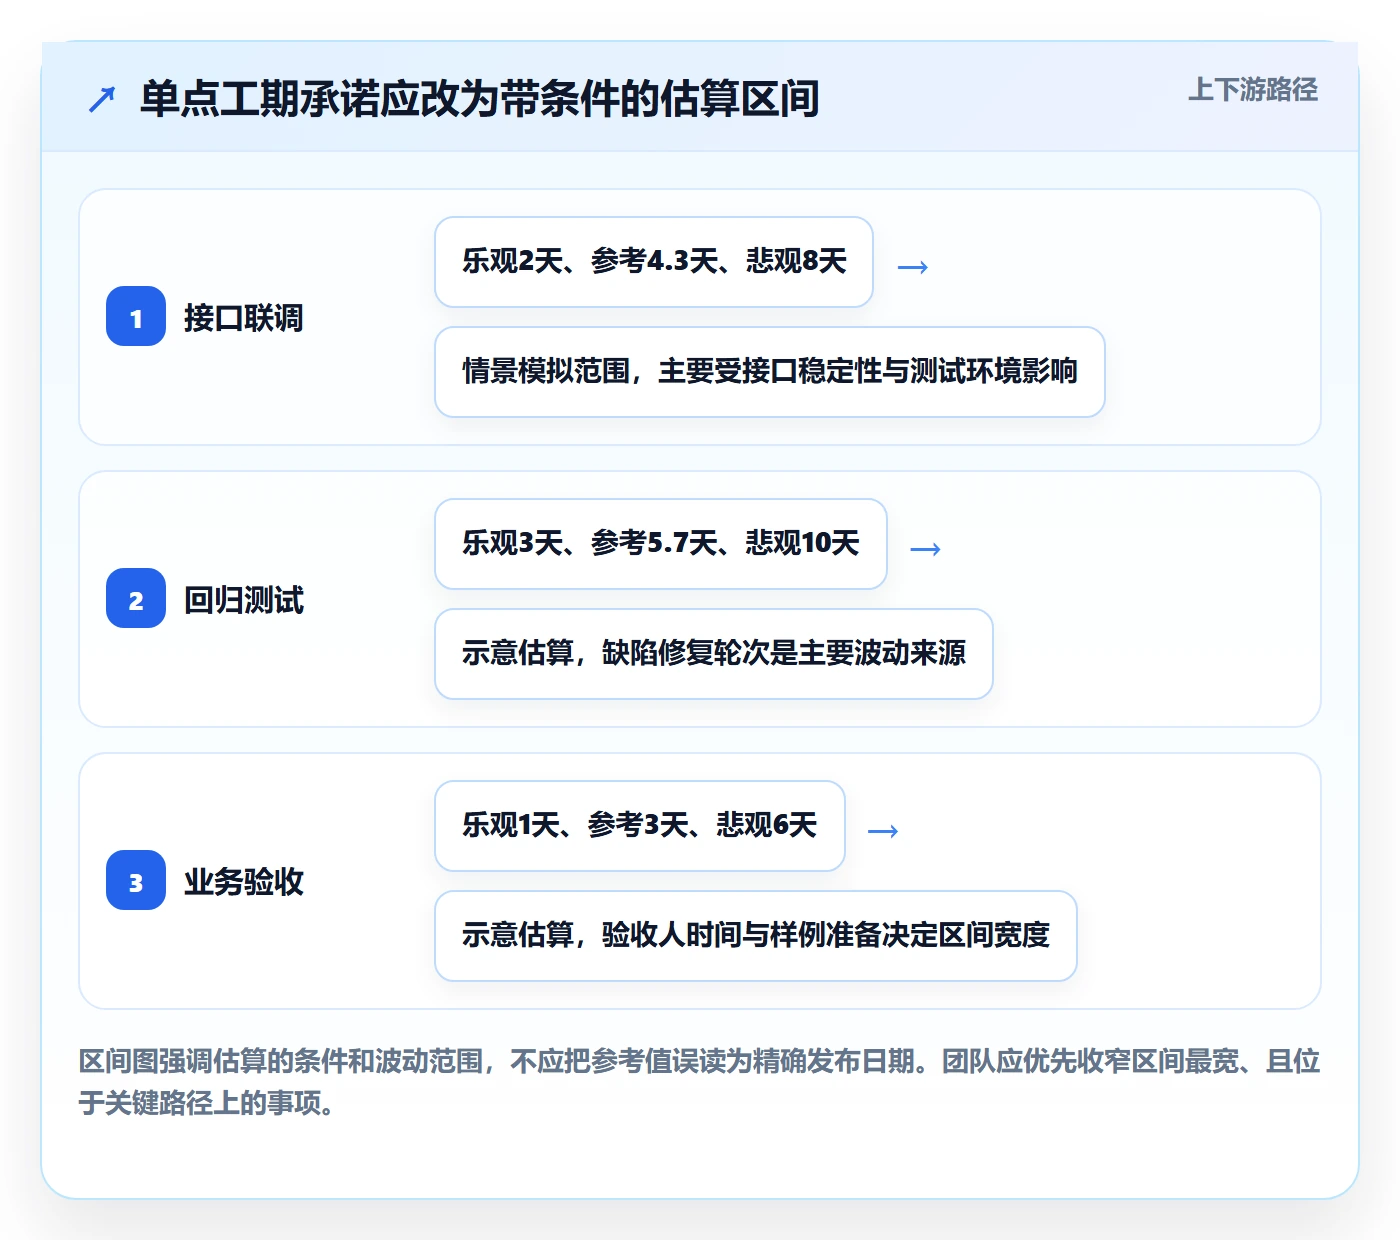The height and width of the screenshot is (1240, 1400).
Task: Click the number 3 badge for 业务验收
Action: (136, 880)
